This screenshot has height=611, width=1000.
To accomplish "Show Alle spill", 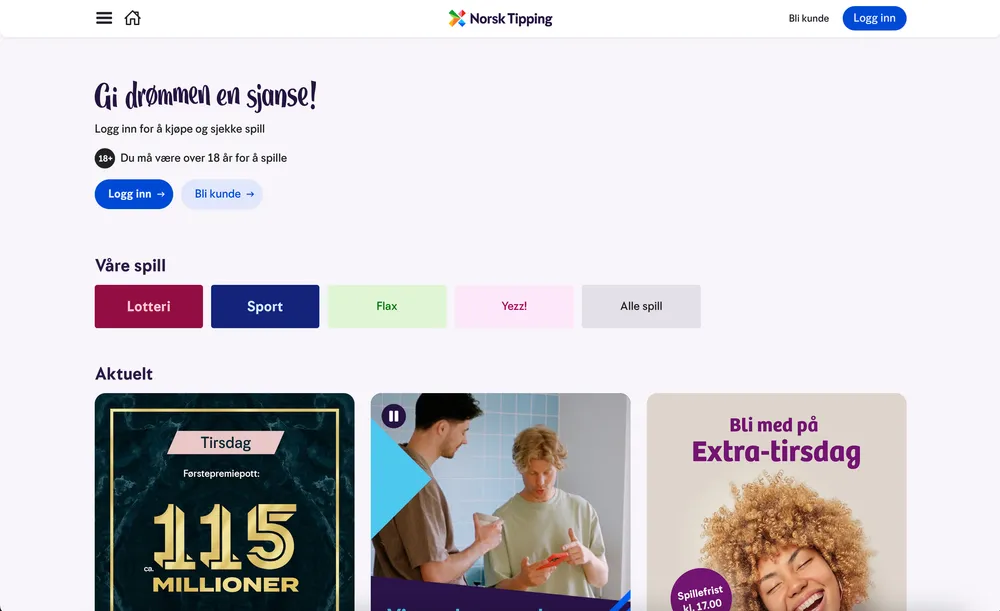I will click(641, 307).
